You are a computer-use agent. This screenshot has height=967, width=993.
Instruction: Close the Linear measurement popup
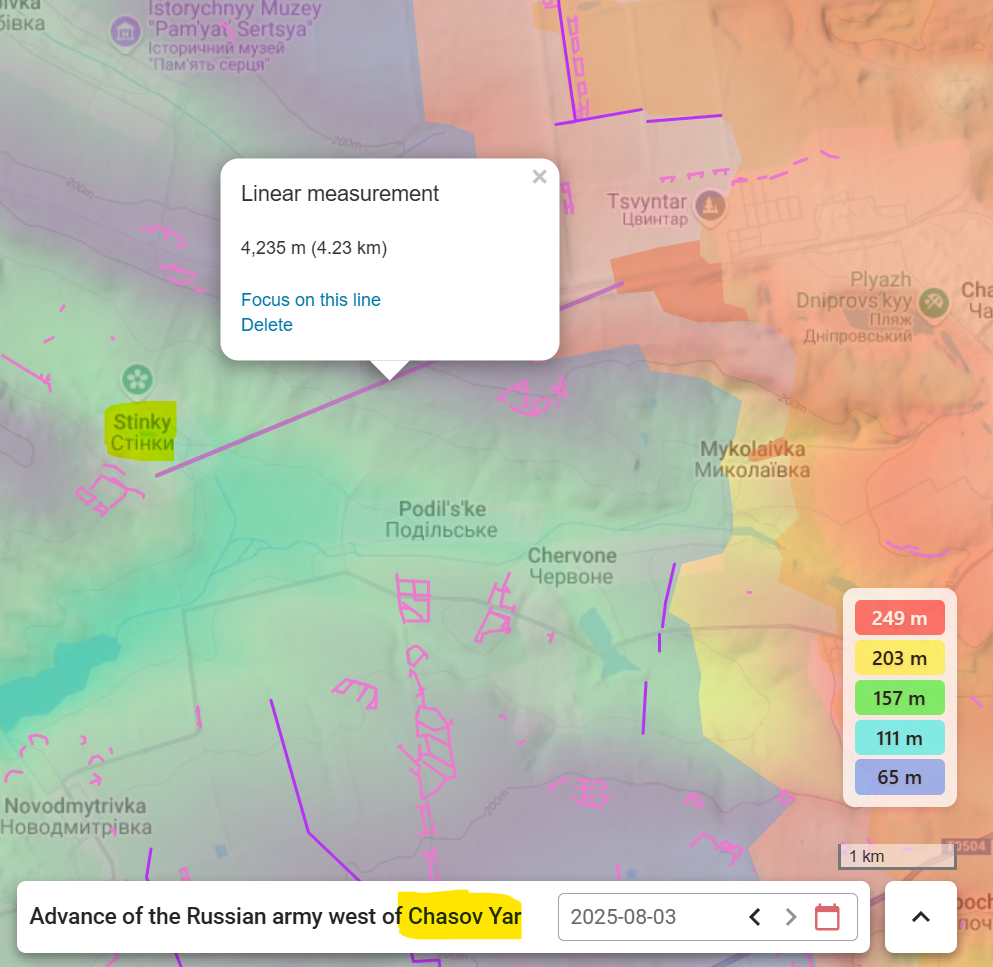pyautogui.click(x=540, y=177)
